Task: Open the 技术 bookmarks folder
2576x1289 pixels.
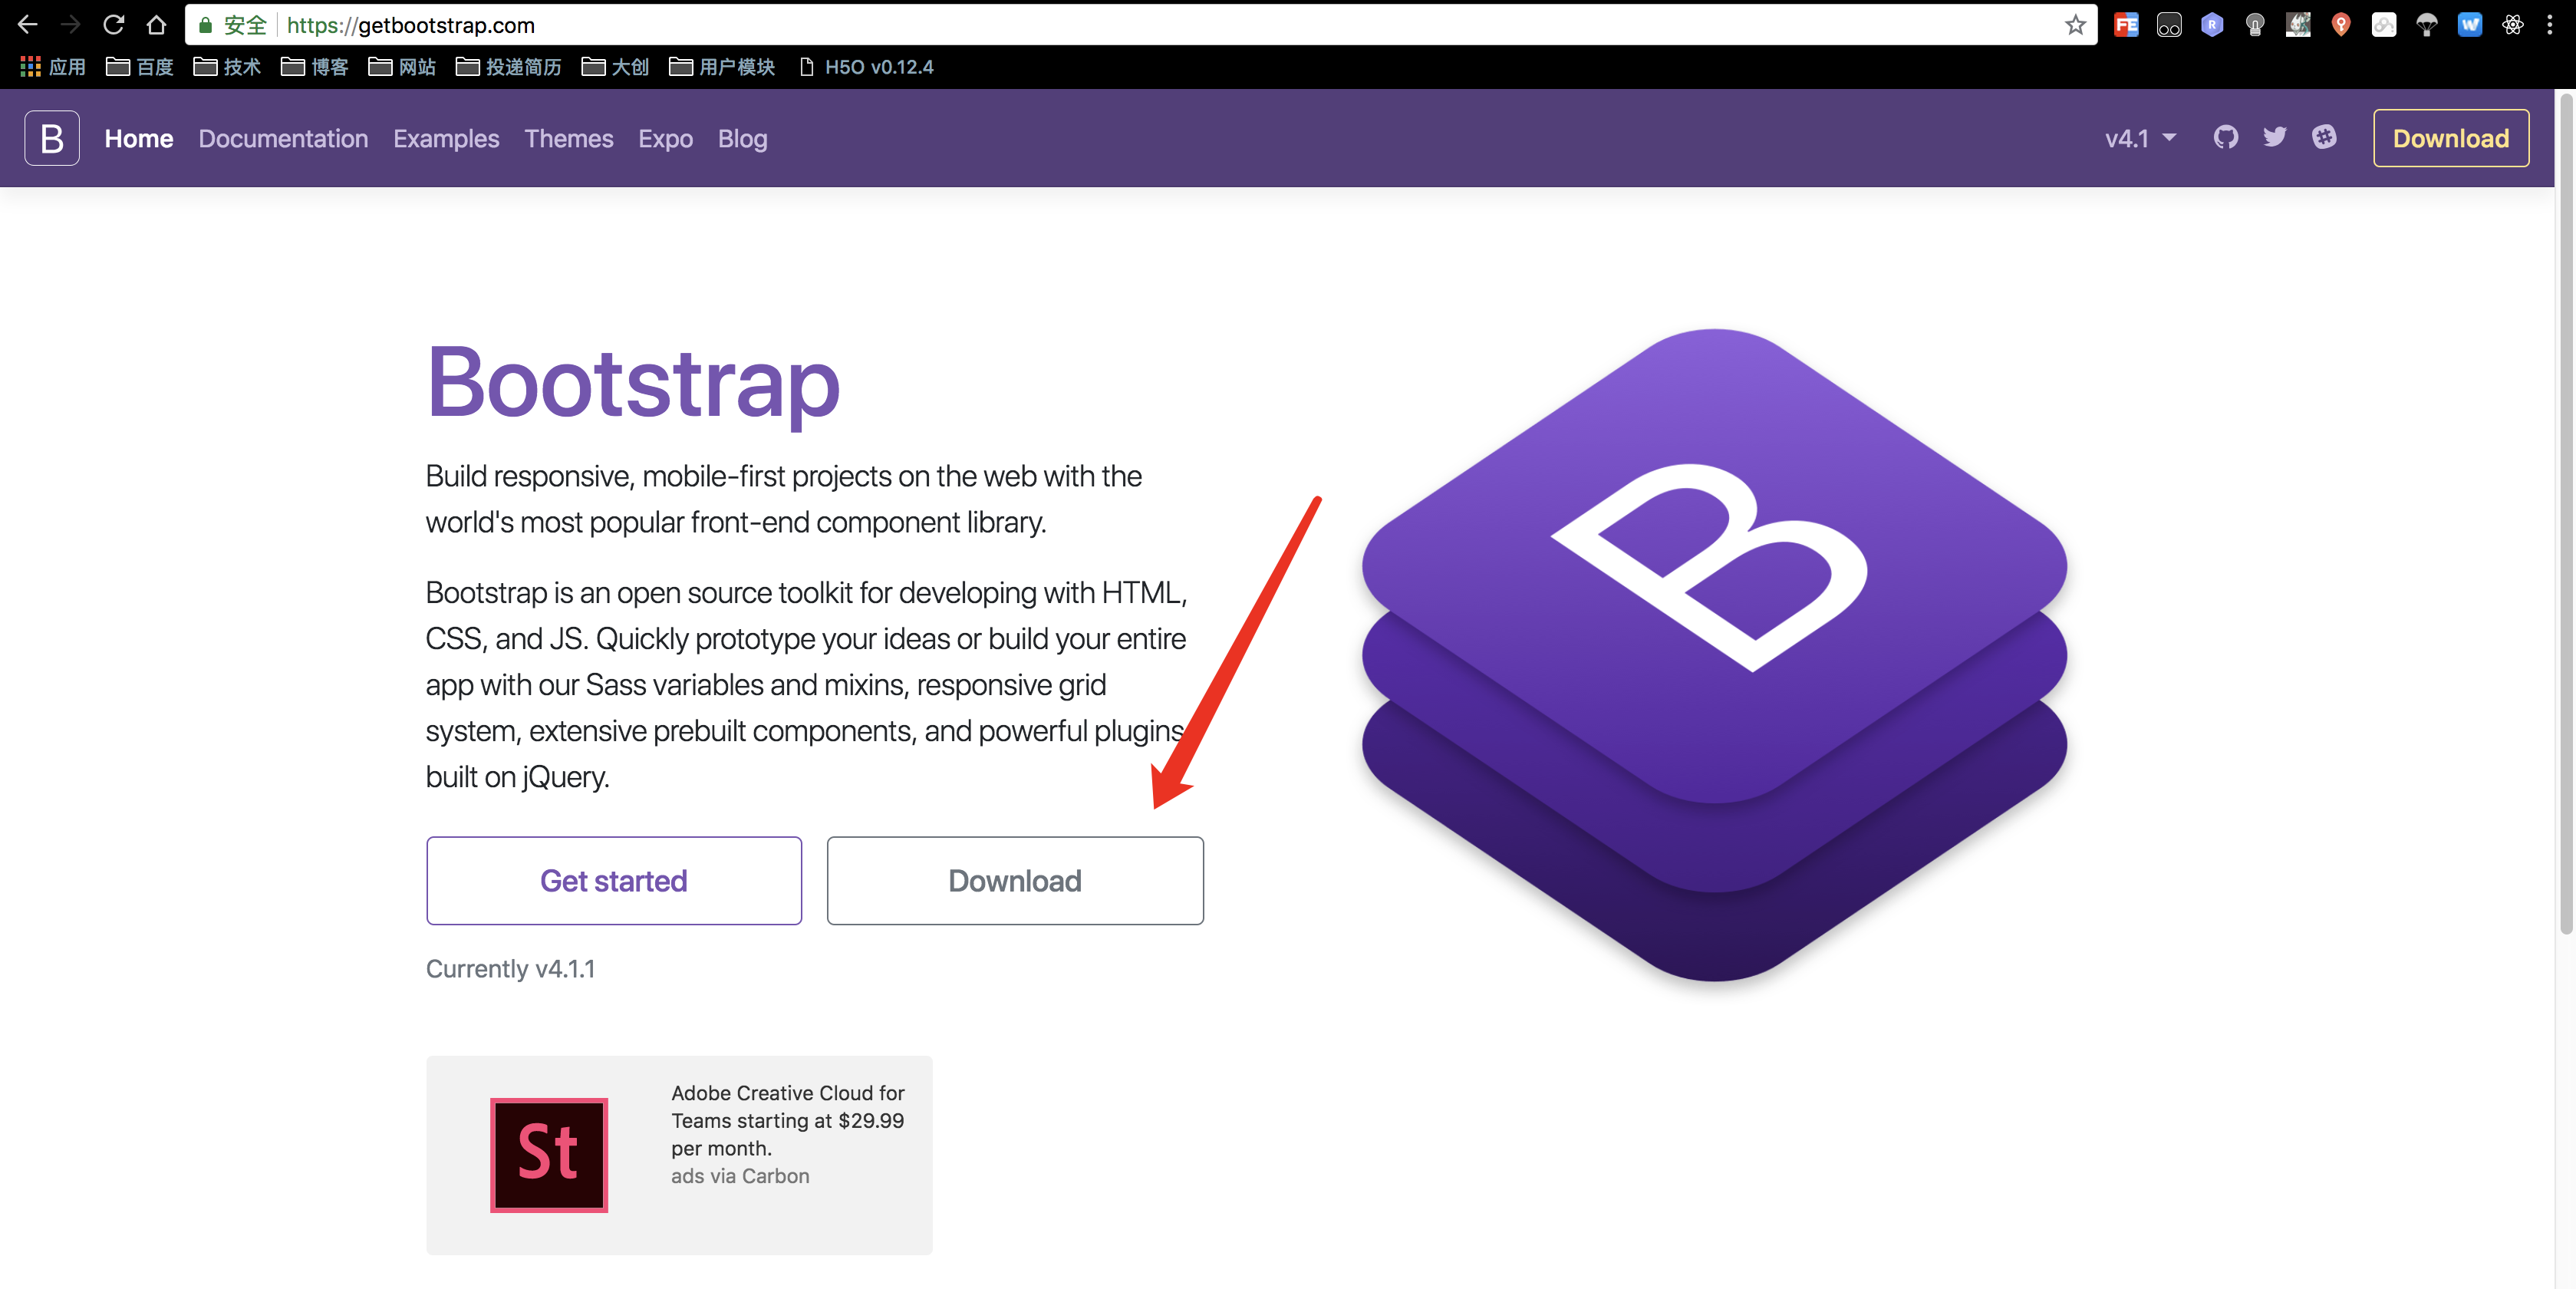Action: (x=227, y=67)
